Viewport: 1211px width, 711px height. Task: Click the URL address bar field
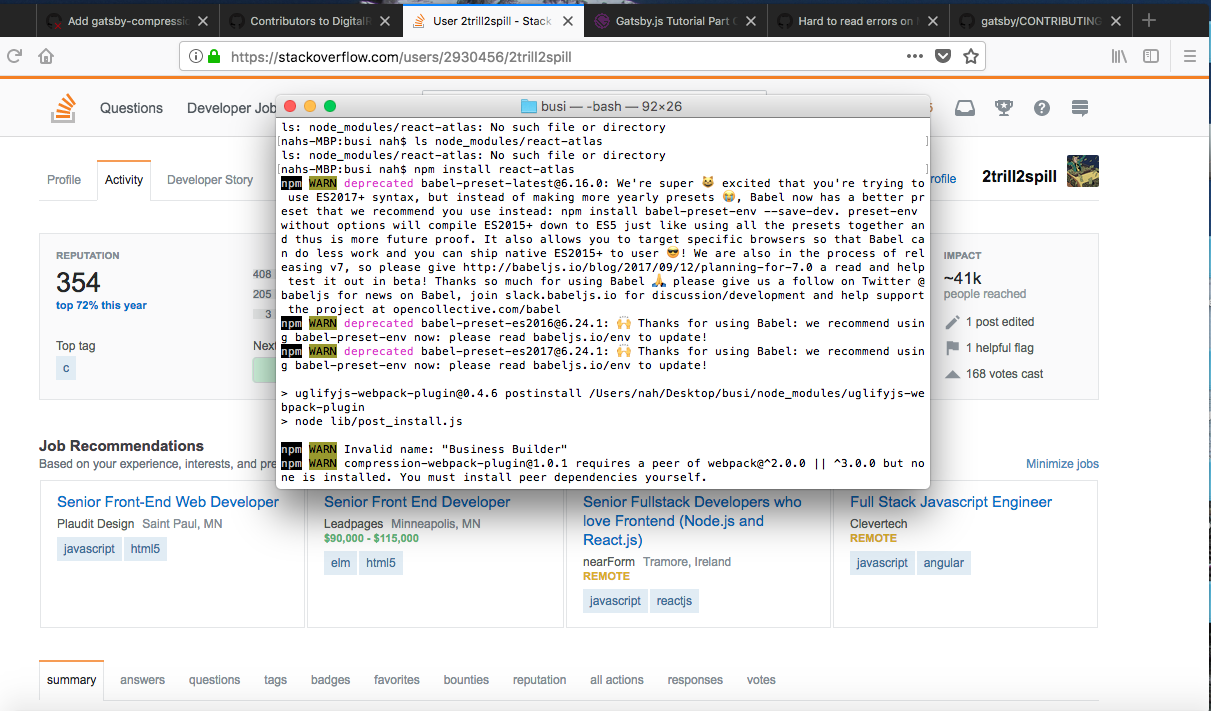[x=582, y=57]
